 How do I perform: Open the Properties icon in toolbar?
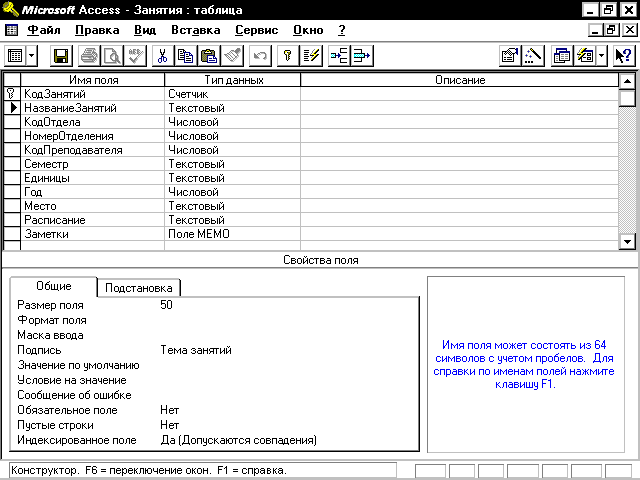[x=510, y=56]
